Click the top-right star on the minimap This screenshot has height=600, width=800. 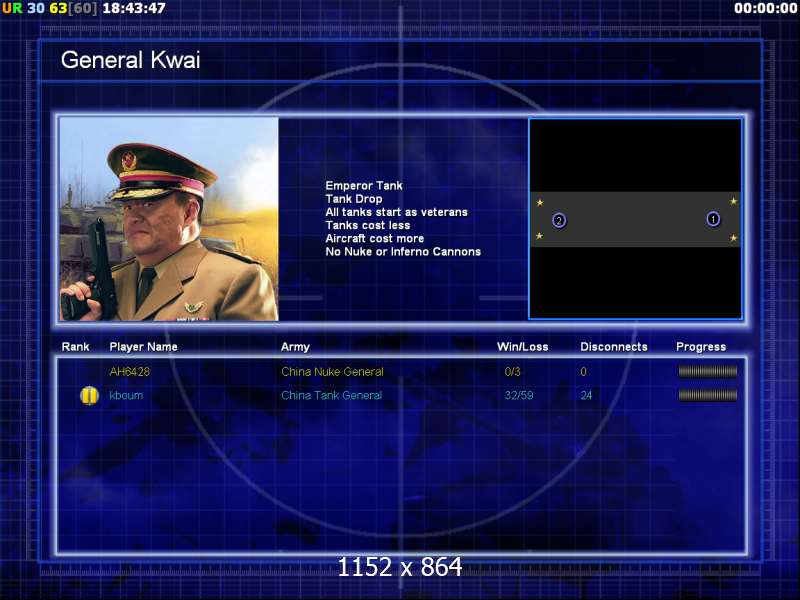pyautogui.click(x=733, y=201)
